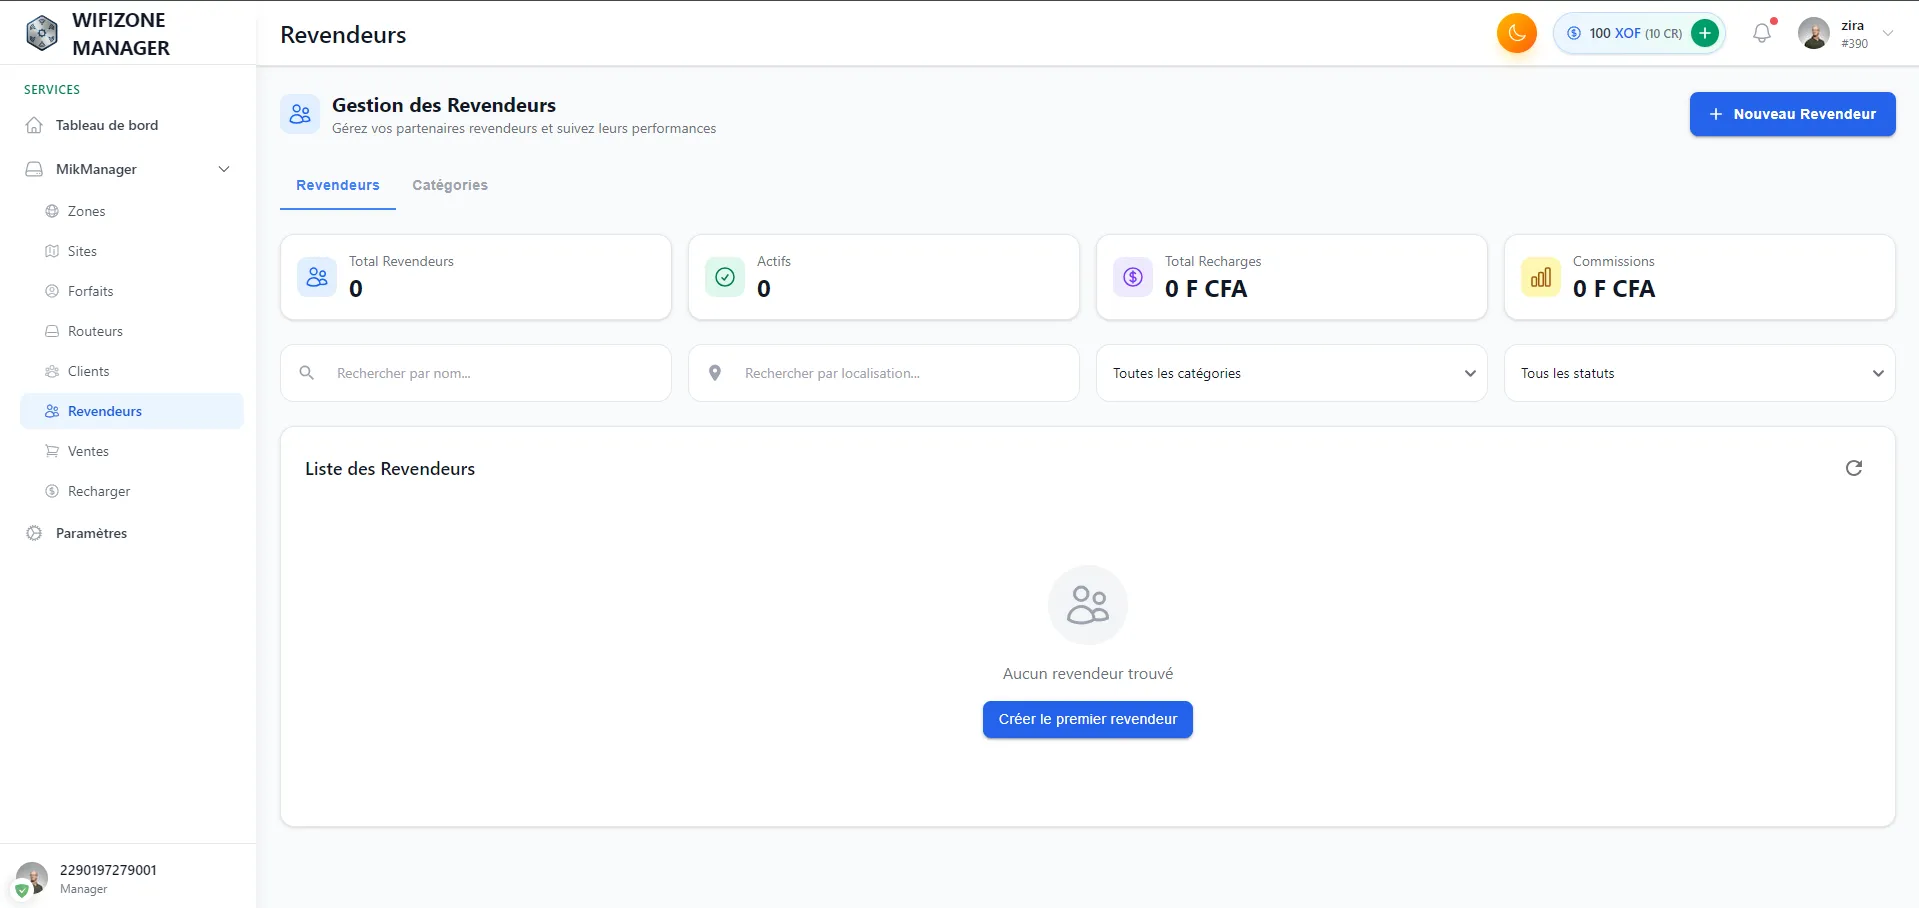
Task: Click the notification bell icon
Action: tap(1761, 33)
